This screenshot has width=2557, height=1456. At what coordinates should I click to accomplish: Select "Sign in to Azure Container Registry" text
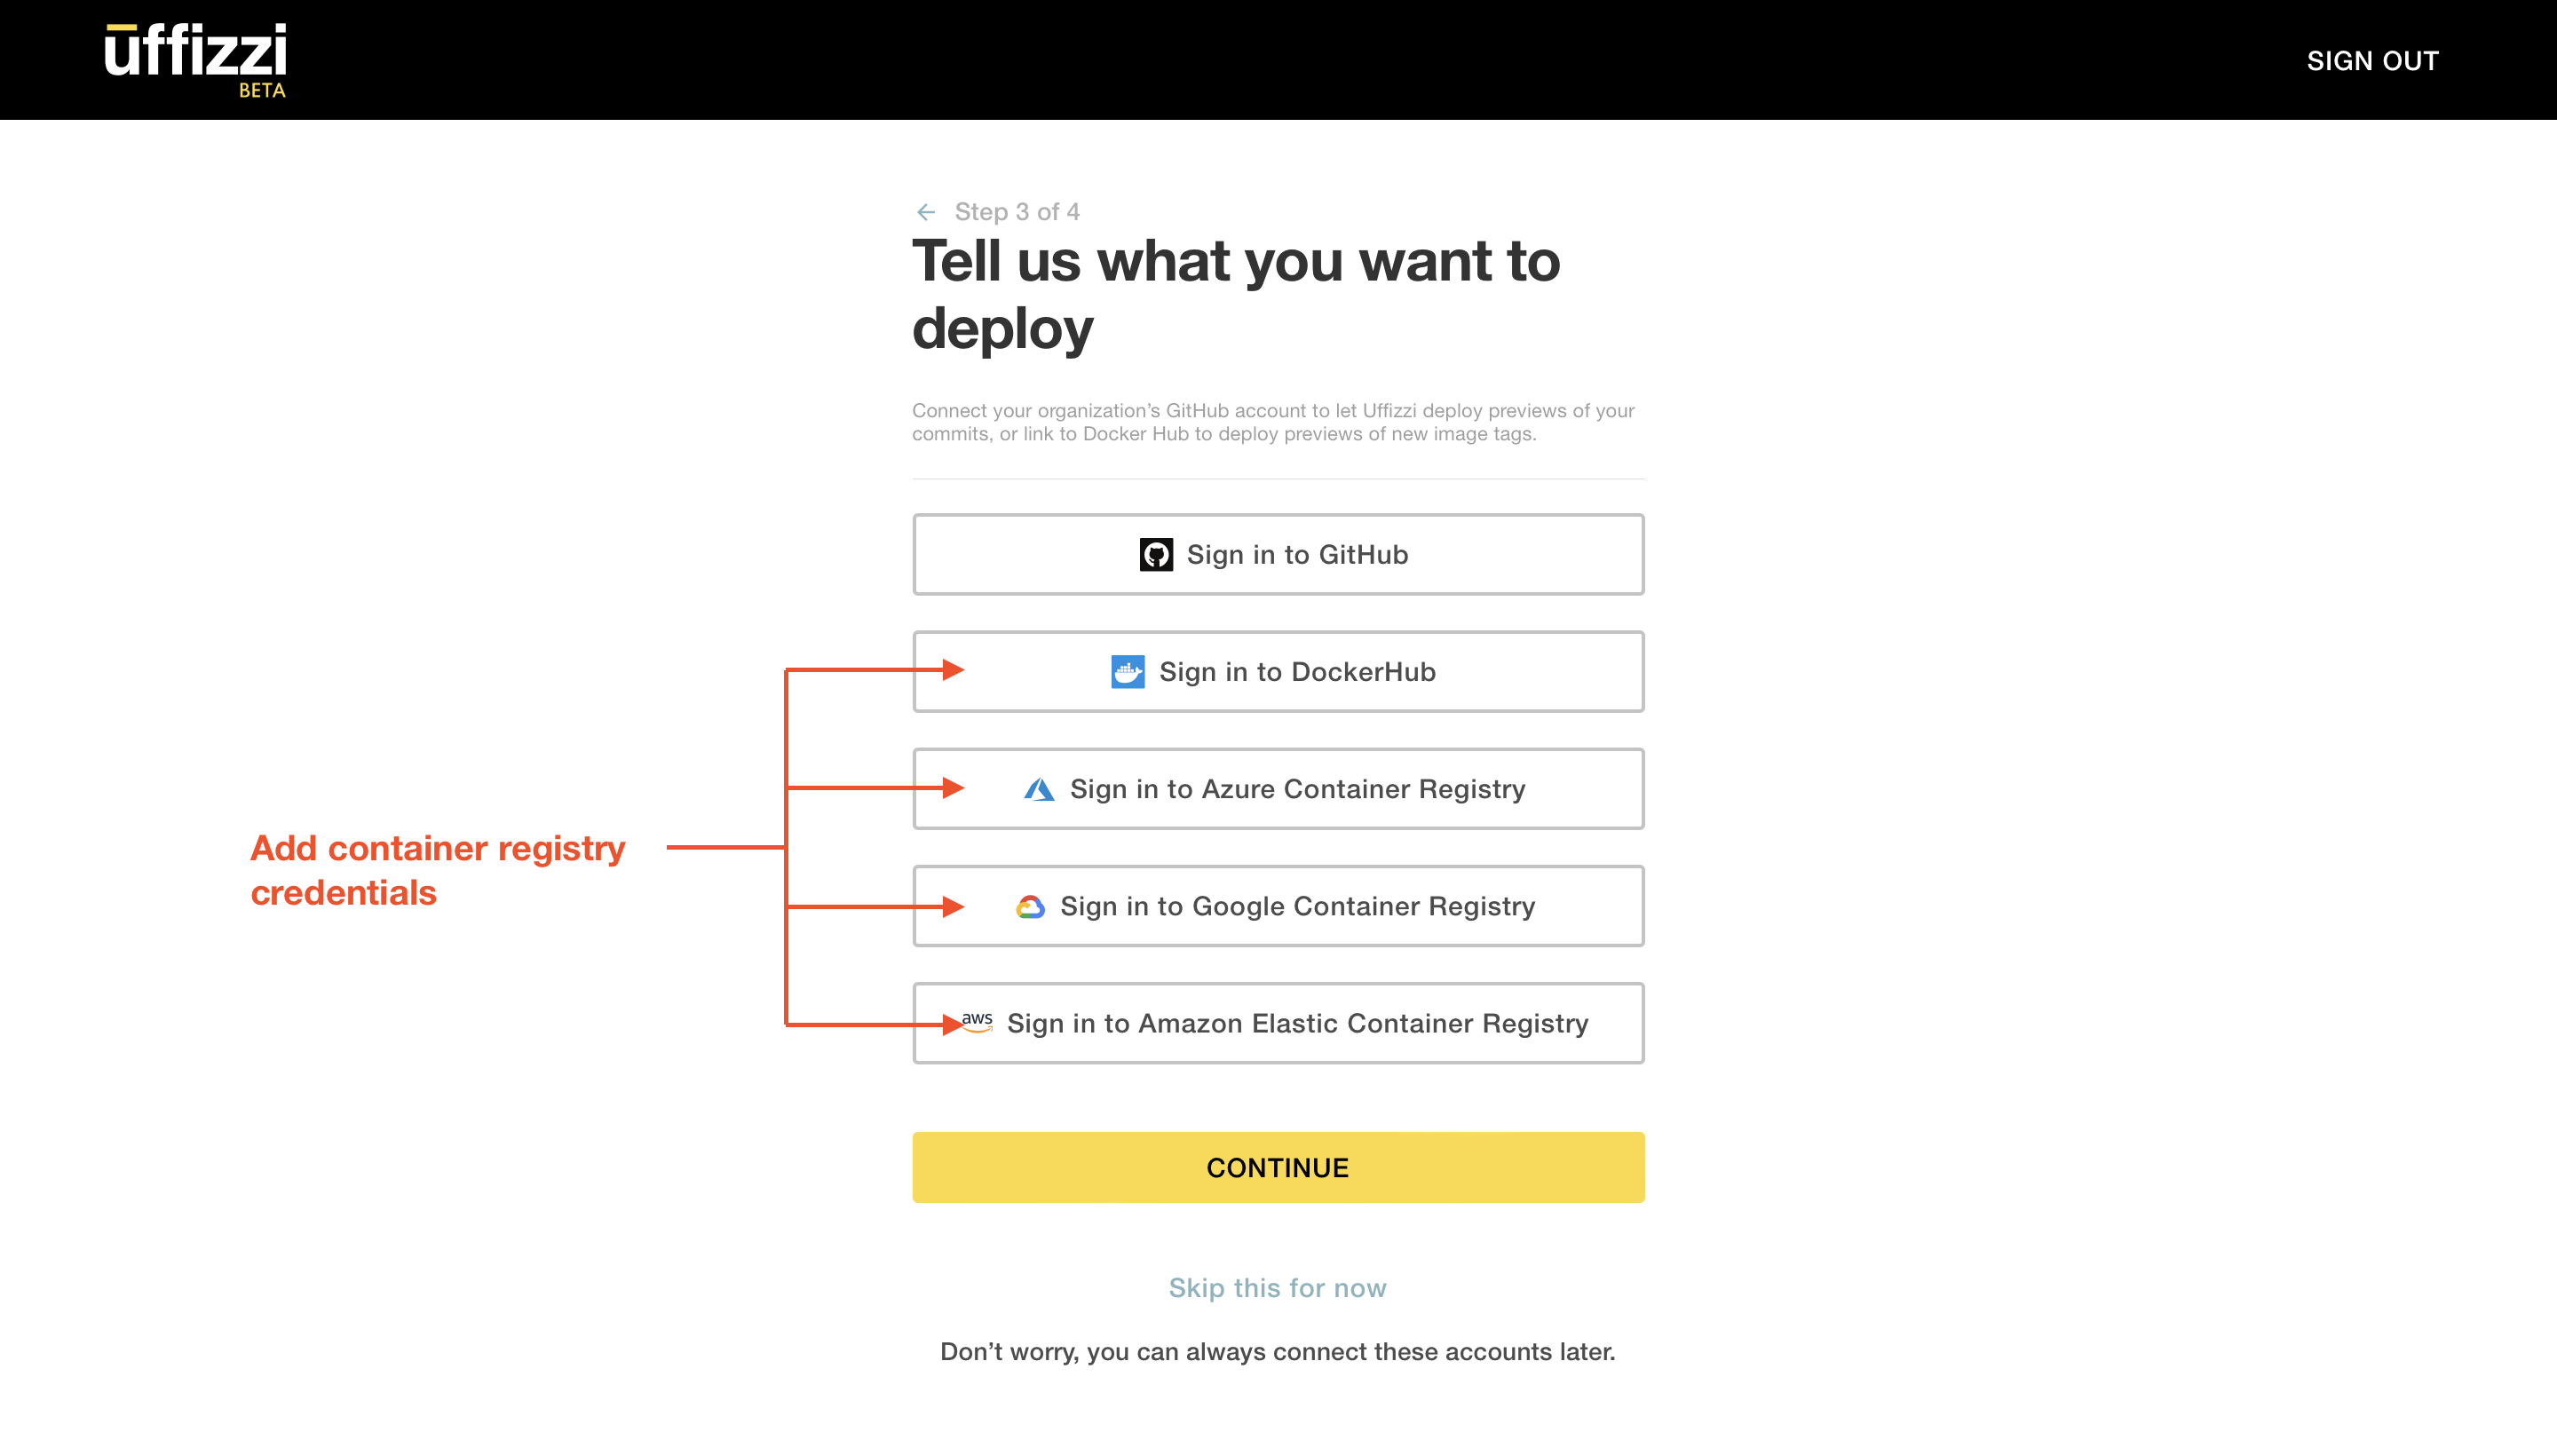[x=1297, y=789]
